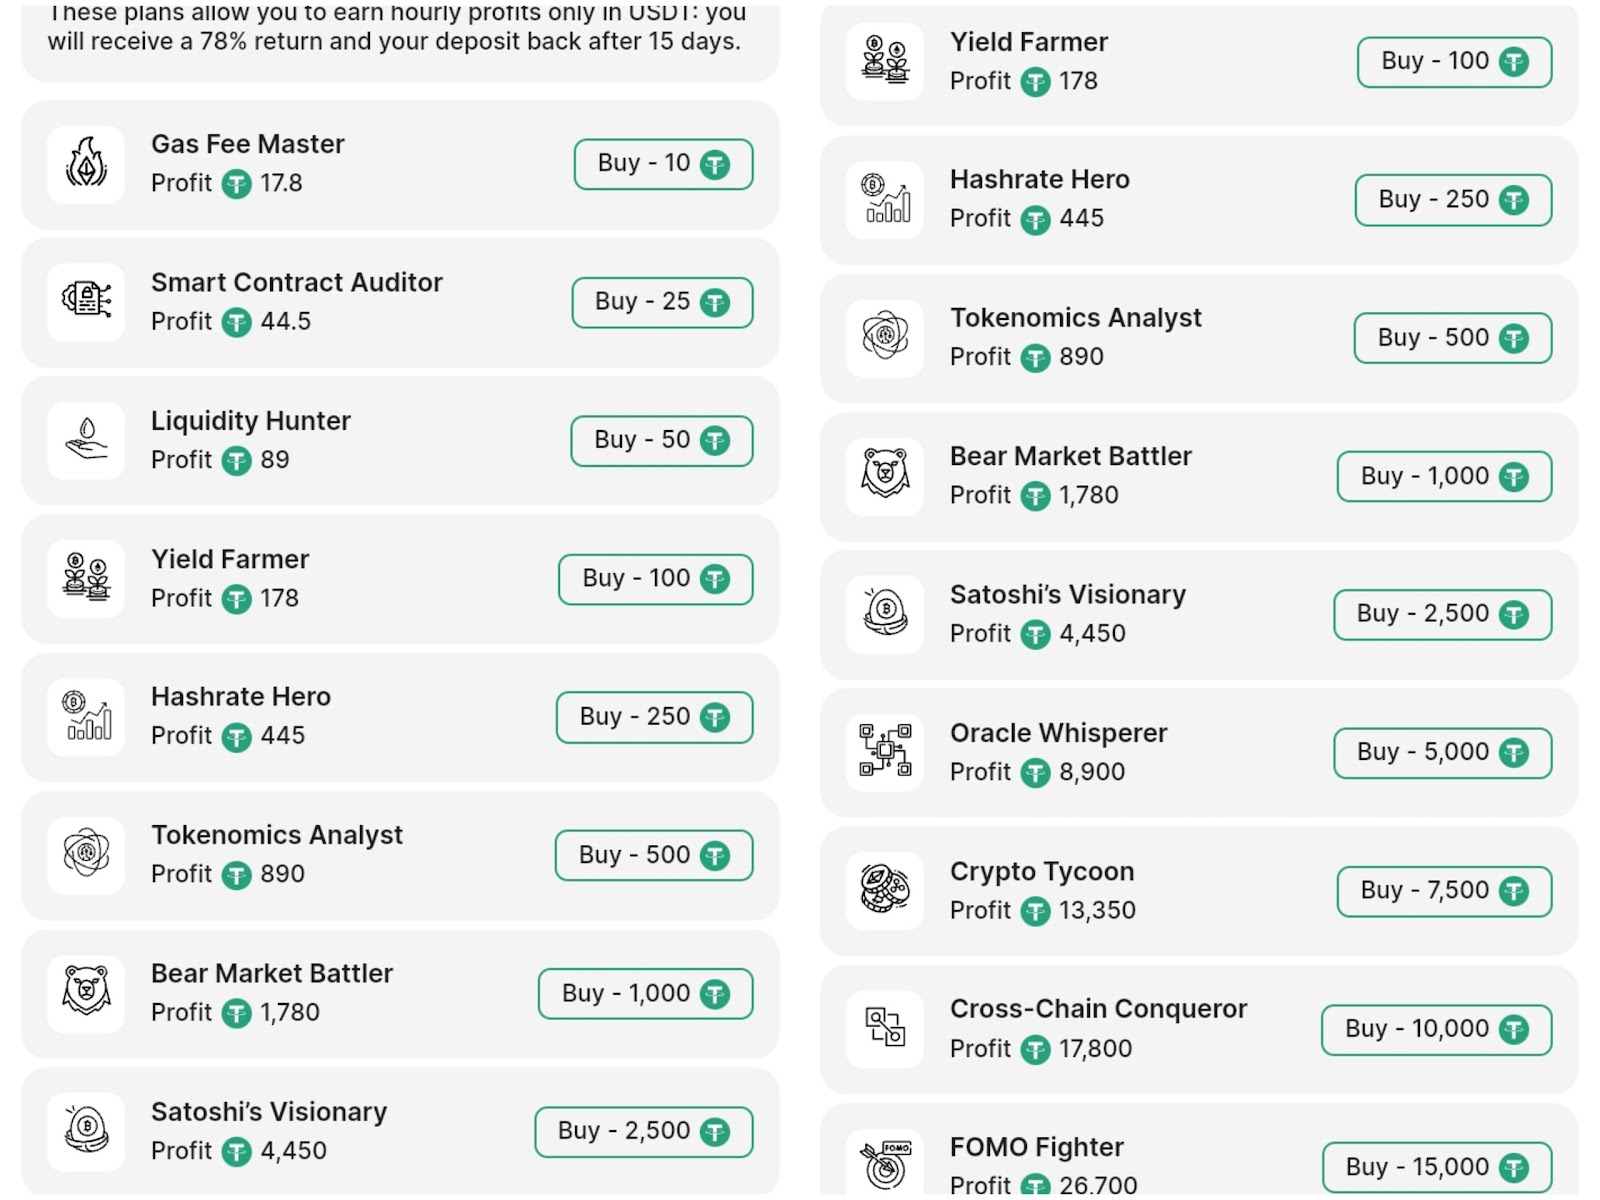The height and width of the screenshot is (1200, 1600).
Task: Buy Crypto Tycoon plan for 7,500
Action: (1443, 891)
